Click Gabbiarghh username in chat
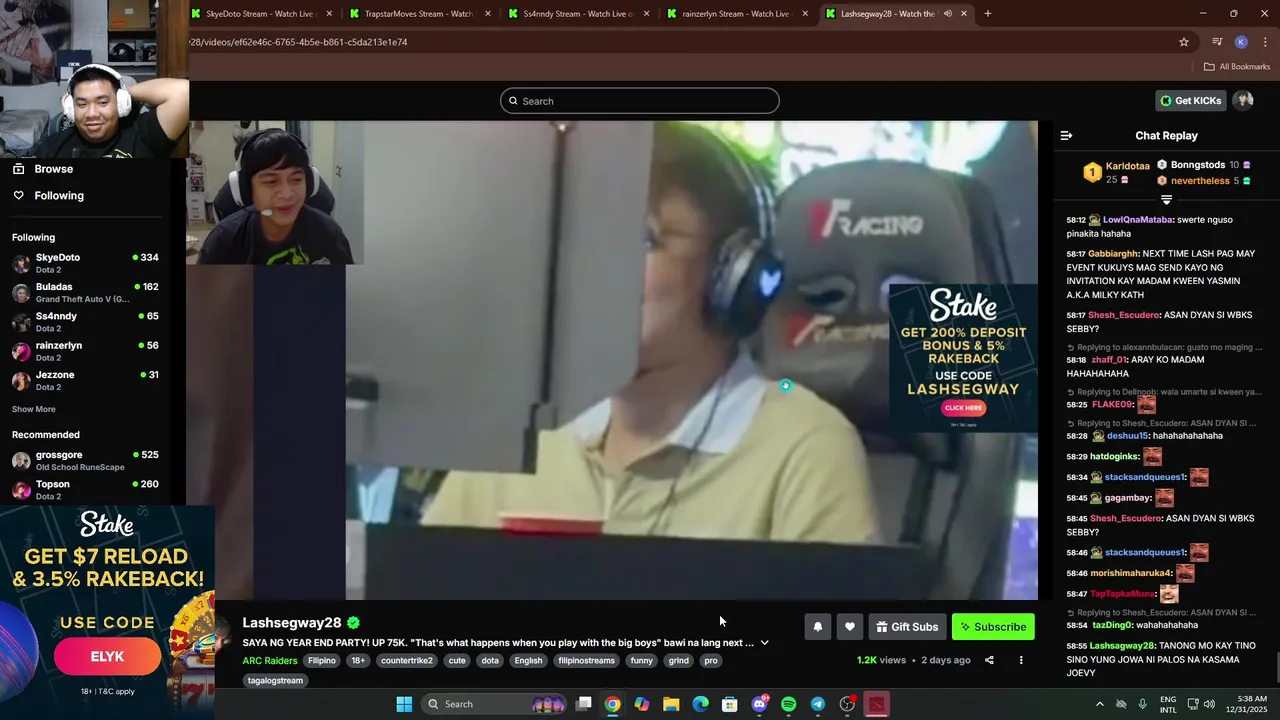Image resolution: width=1280 pixels, height=720 pixels. pos(1112,254)
